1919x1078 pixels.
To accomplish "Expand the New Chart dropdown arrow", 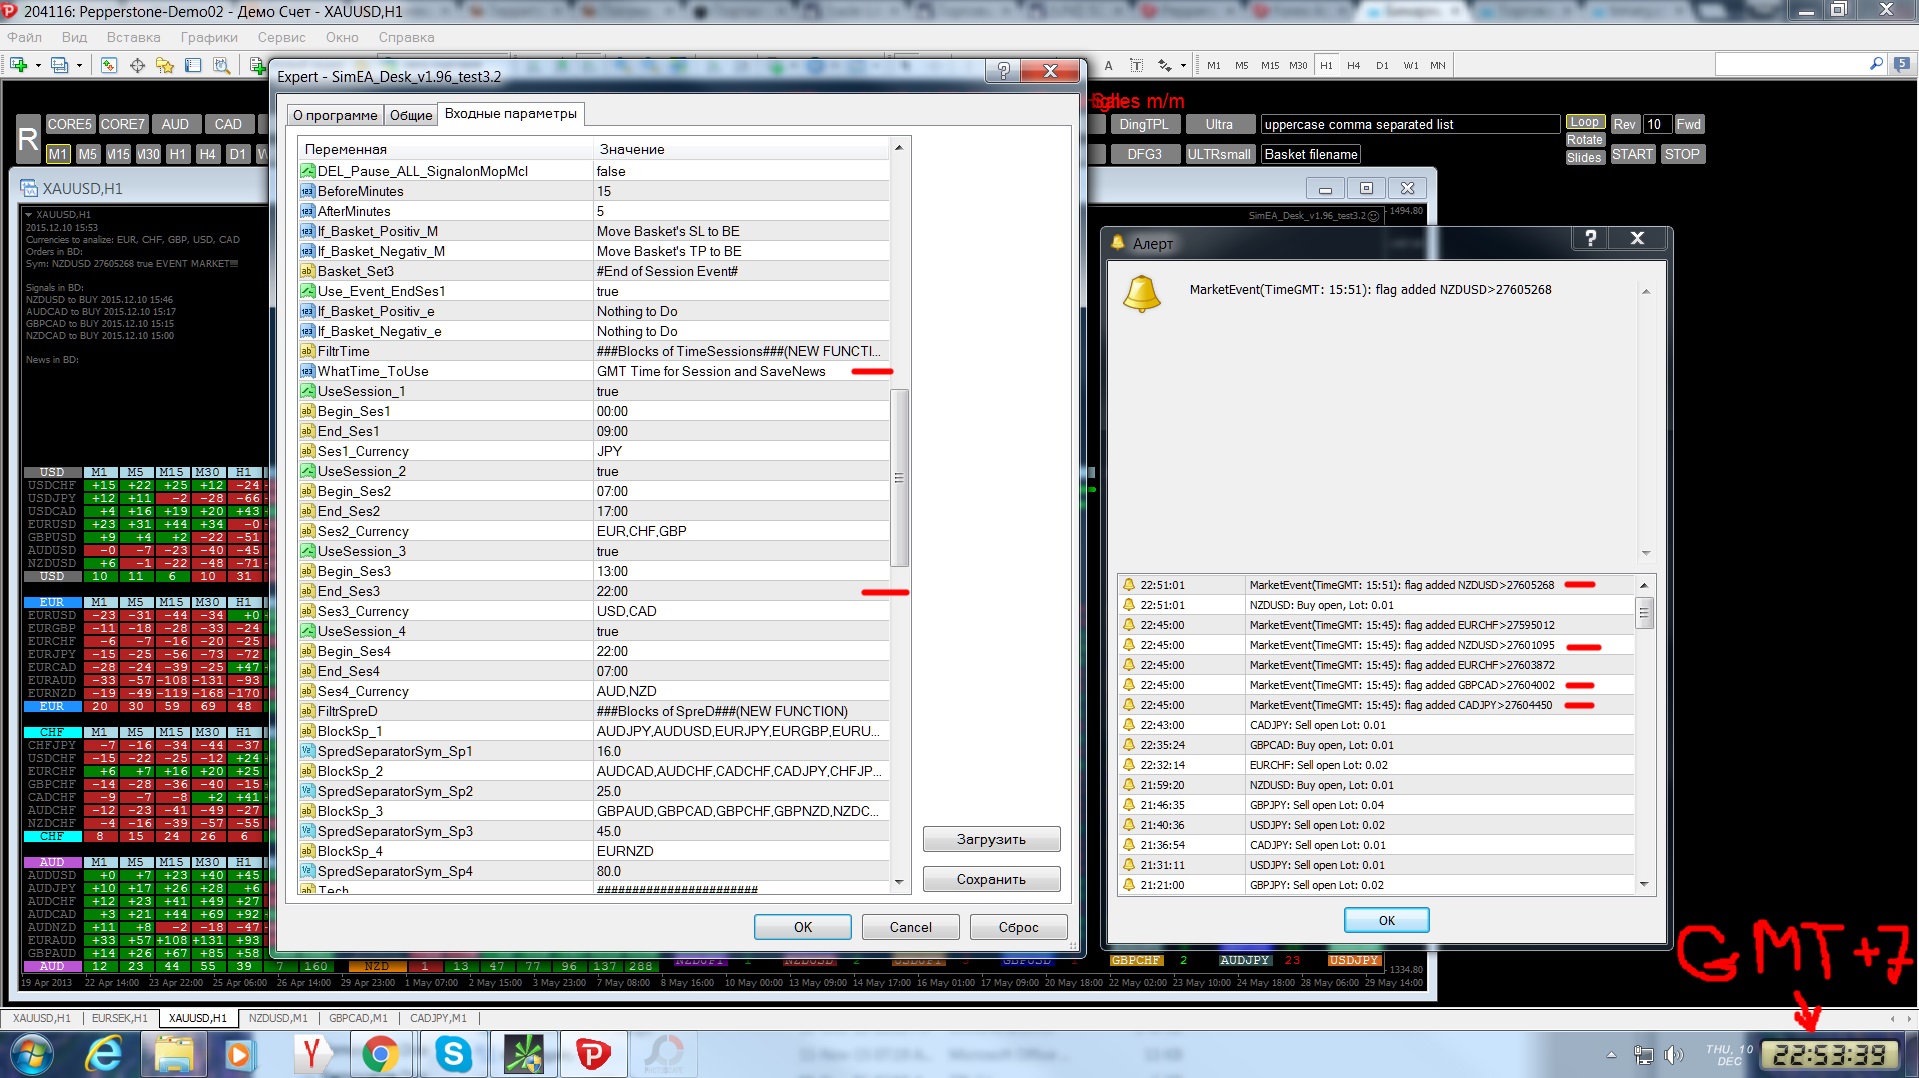I will click(x=38, y=65).
